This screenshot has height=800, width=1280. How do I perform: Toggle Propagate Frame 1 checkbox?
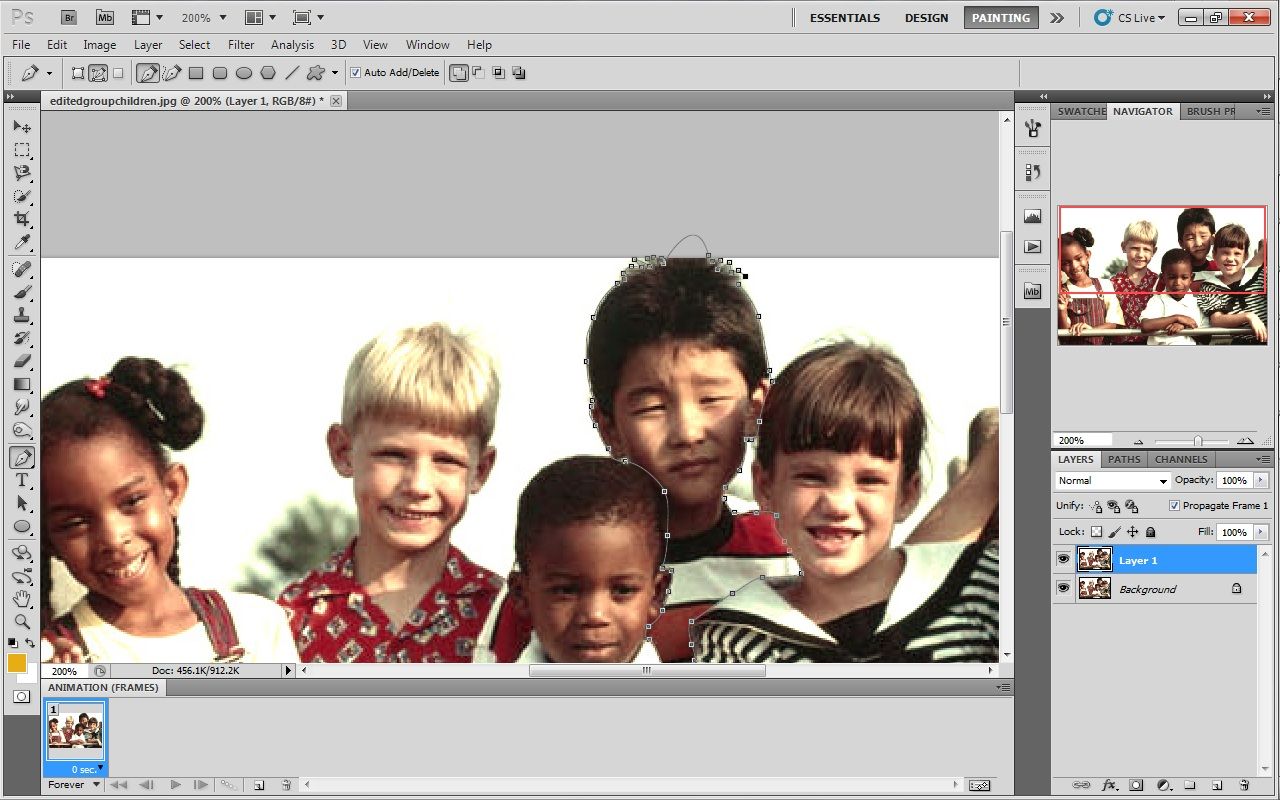tap(1174, 506)
